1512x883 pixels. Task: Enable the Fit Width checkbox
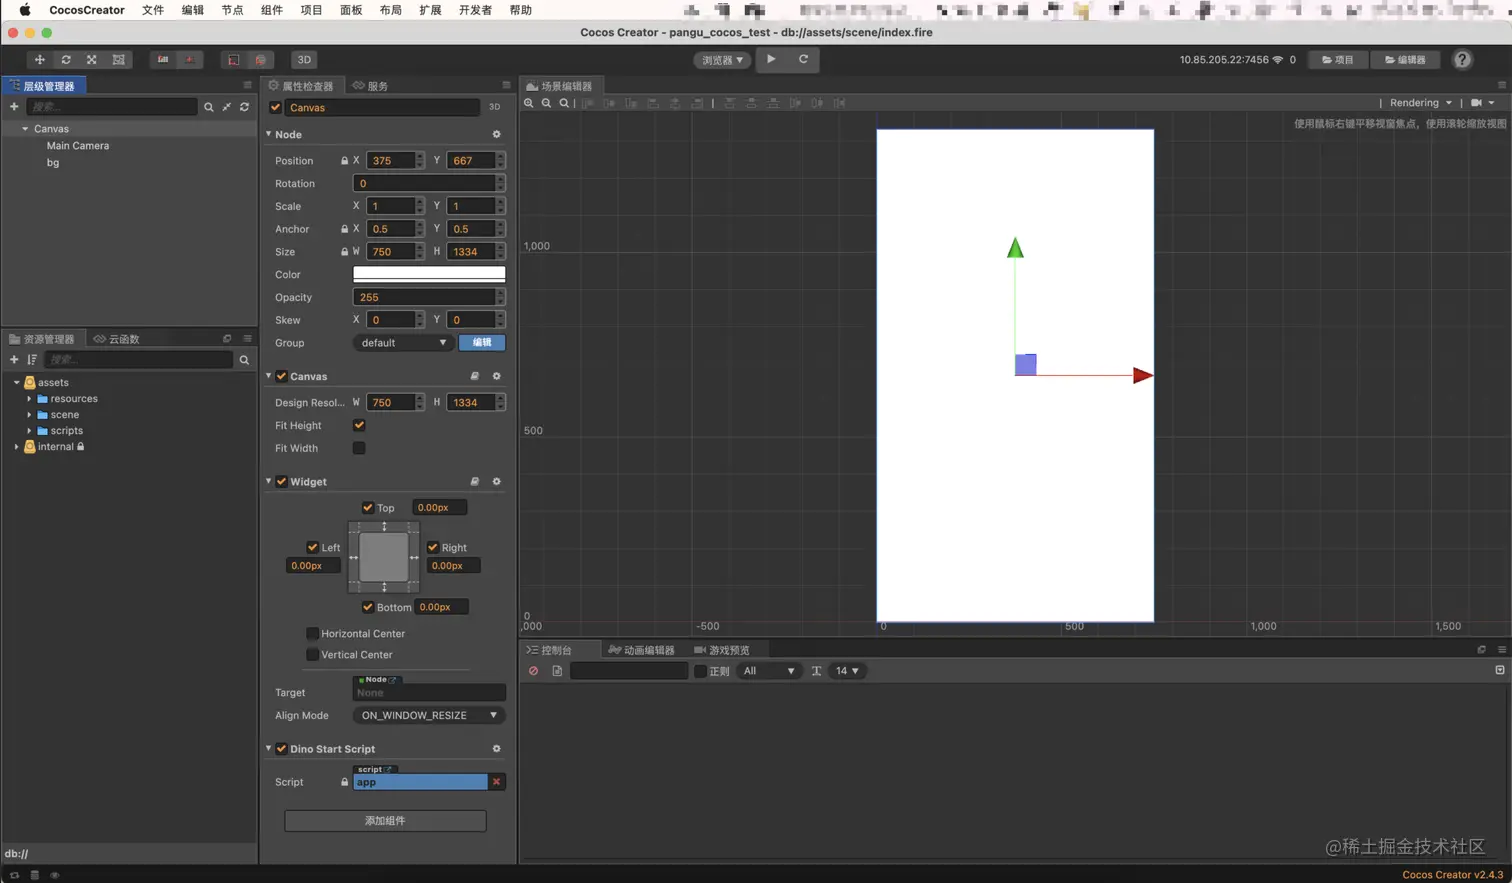click(359, 448)
